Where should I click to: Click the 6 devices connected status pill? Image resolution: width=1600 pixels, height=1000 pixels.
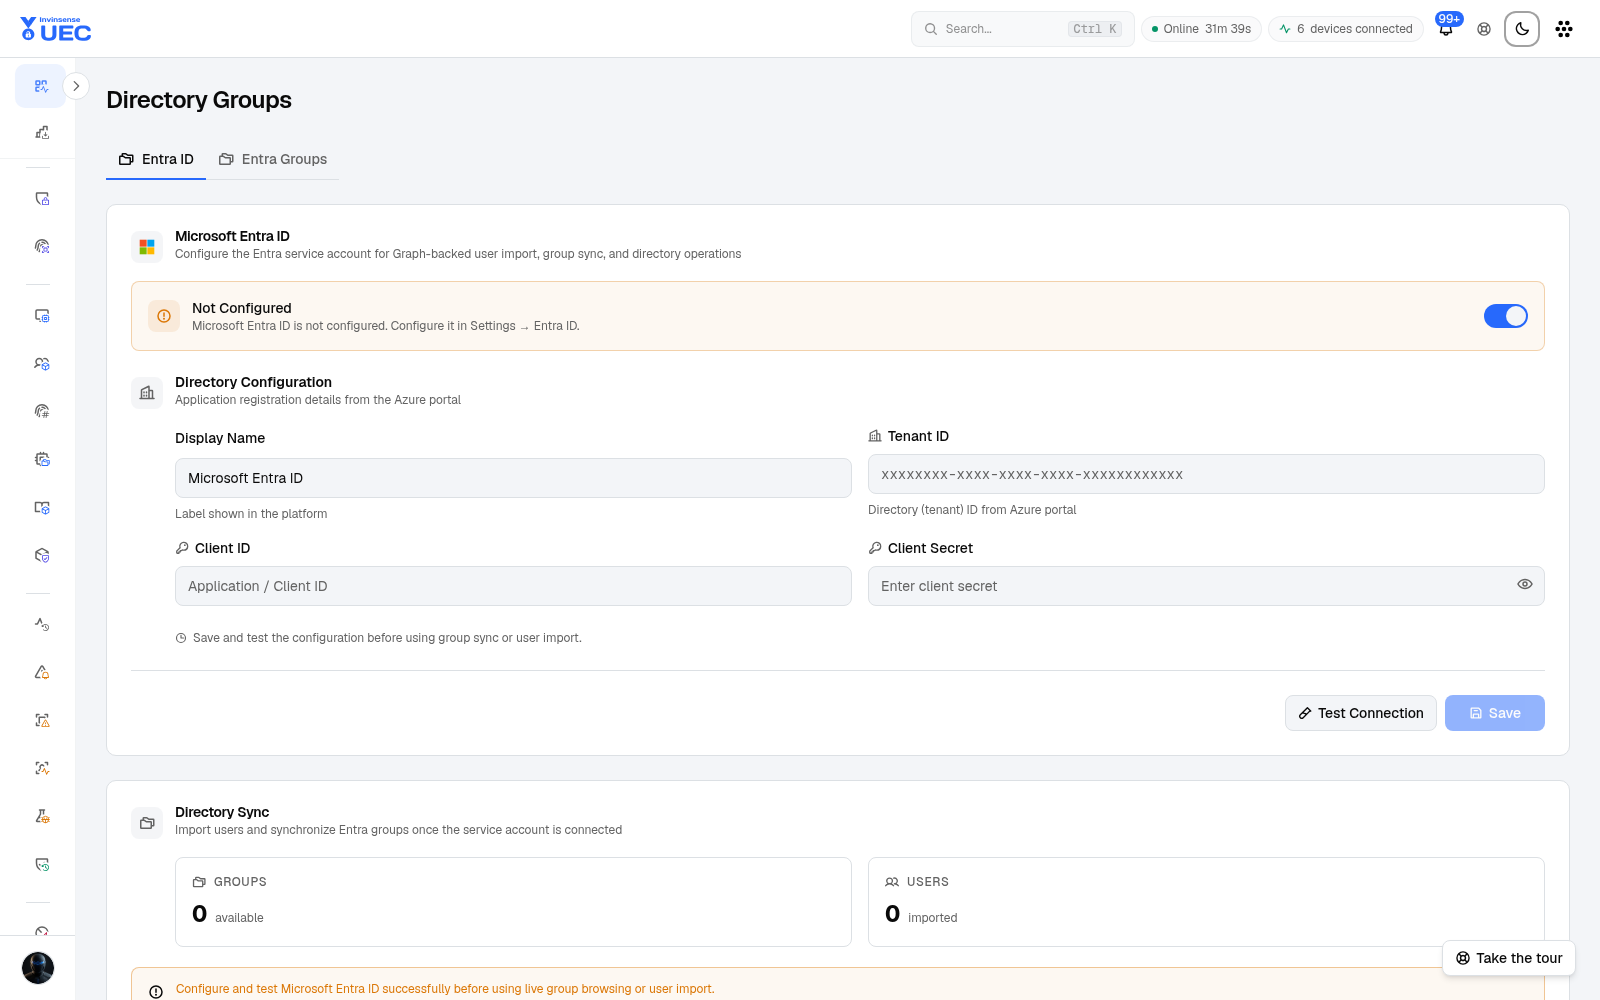point(1346,29)
